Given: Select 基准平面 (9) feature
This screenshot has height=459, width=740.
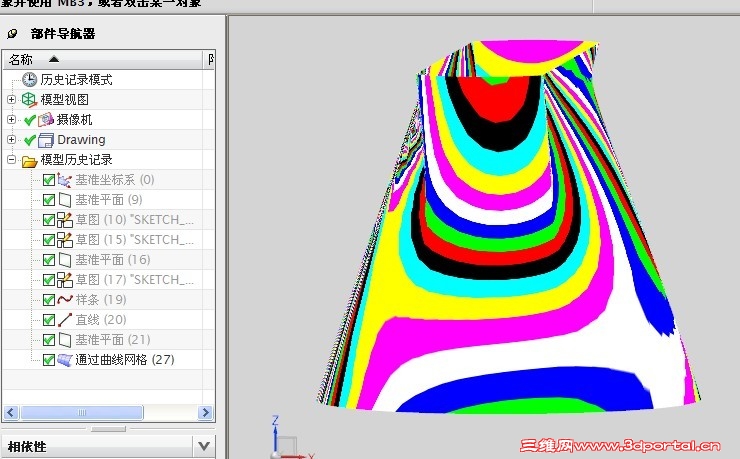Looking at the screenshot, I should point(109,200).
